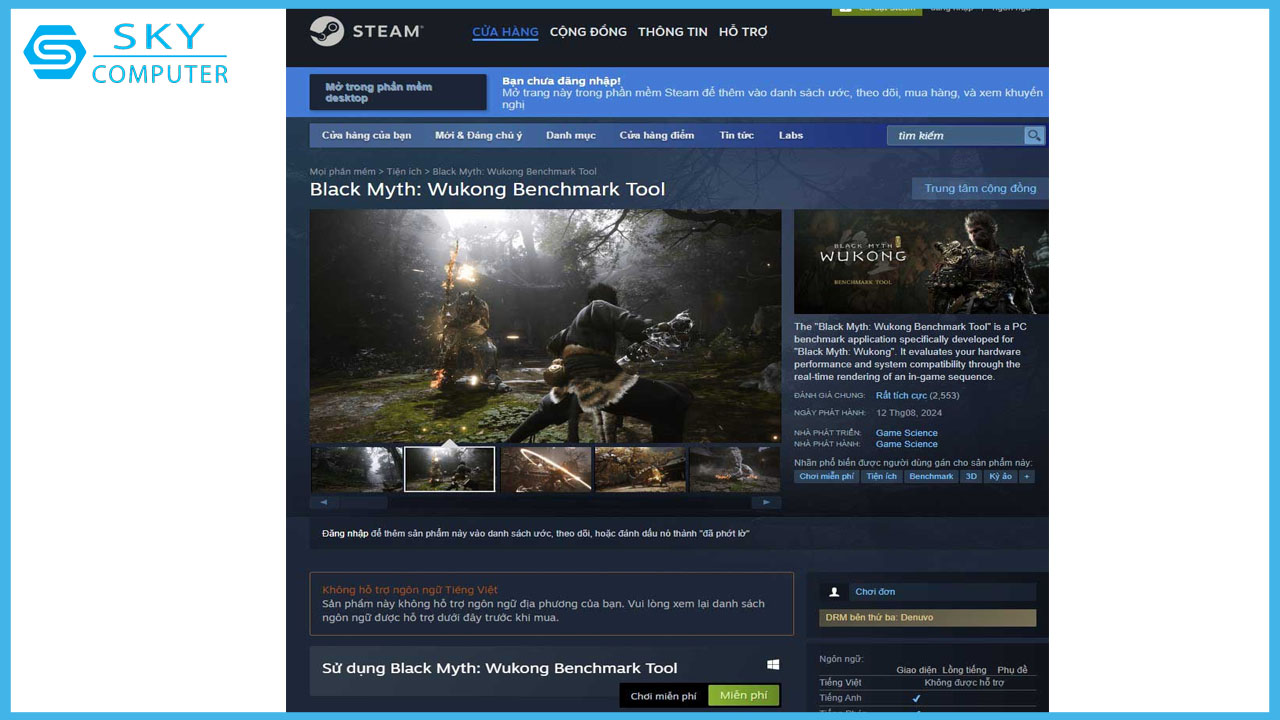Select the Tiện ích tag
Image resolution: width=1280 pixels, height=720 pixels.
tap(882, 477)
